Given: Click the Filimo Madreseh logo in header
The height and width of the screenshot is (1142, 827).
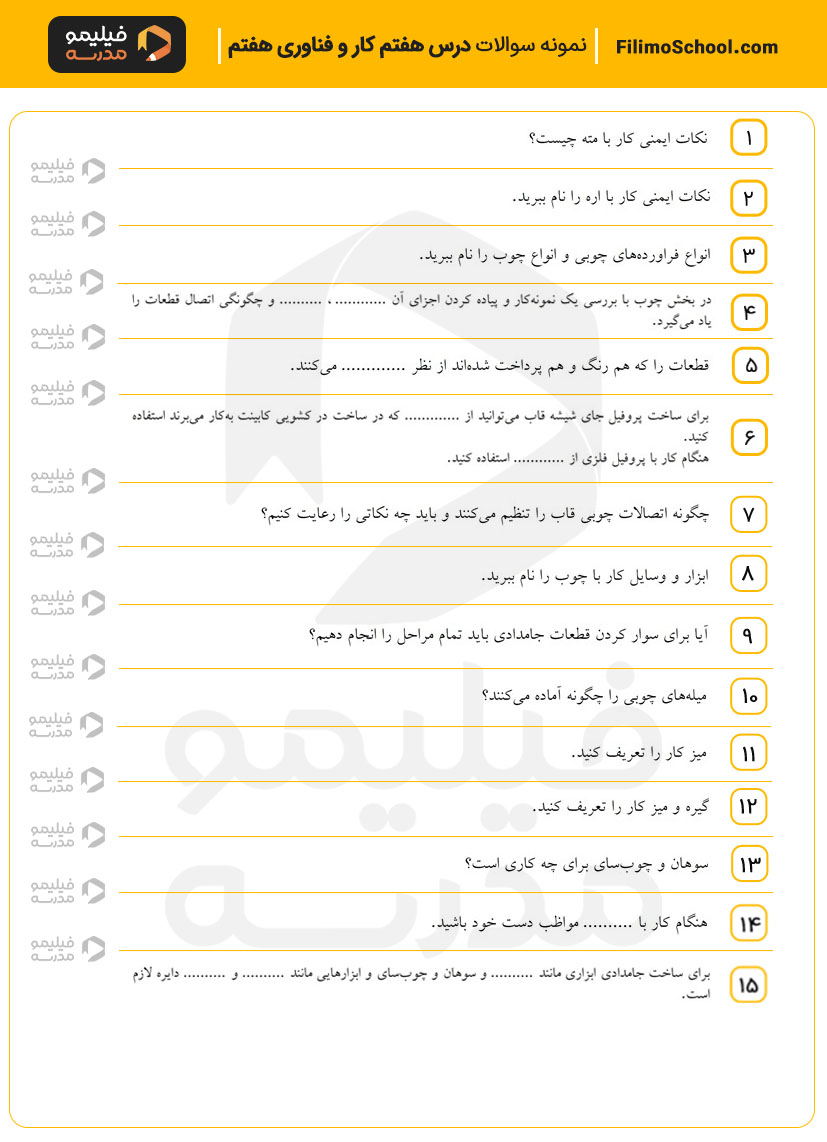Looking at the screenshot, I should coord(116,45).
